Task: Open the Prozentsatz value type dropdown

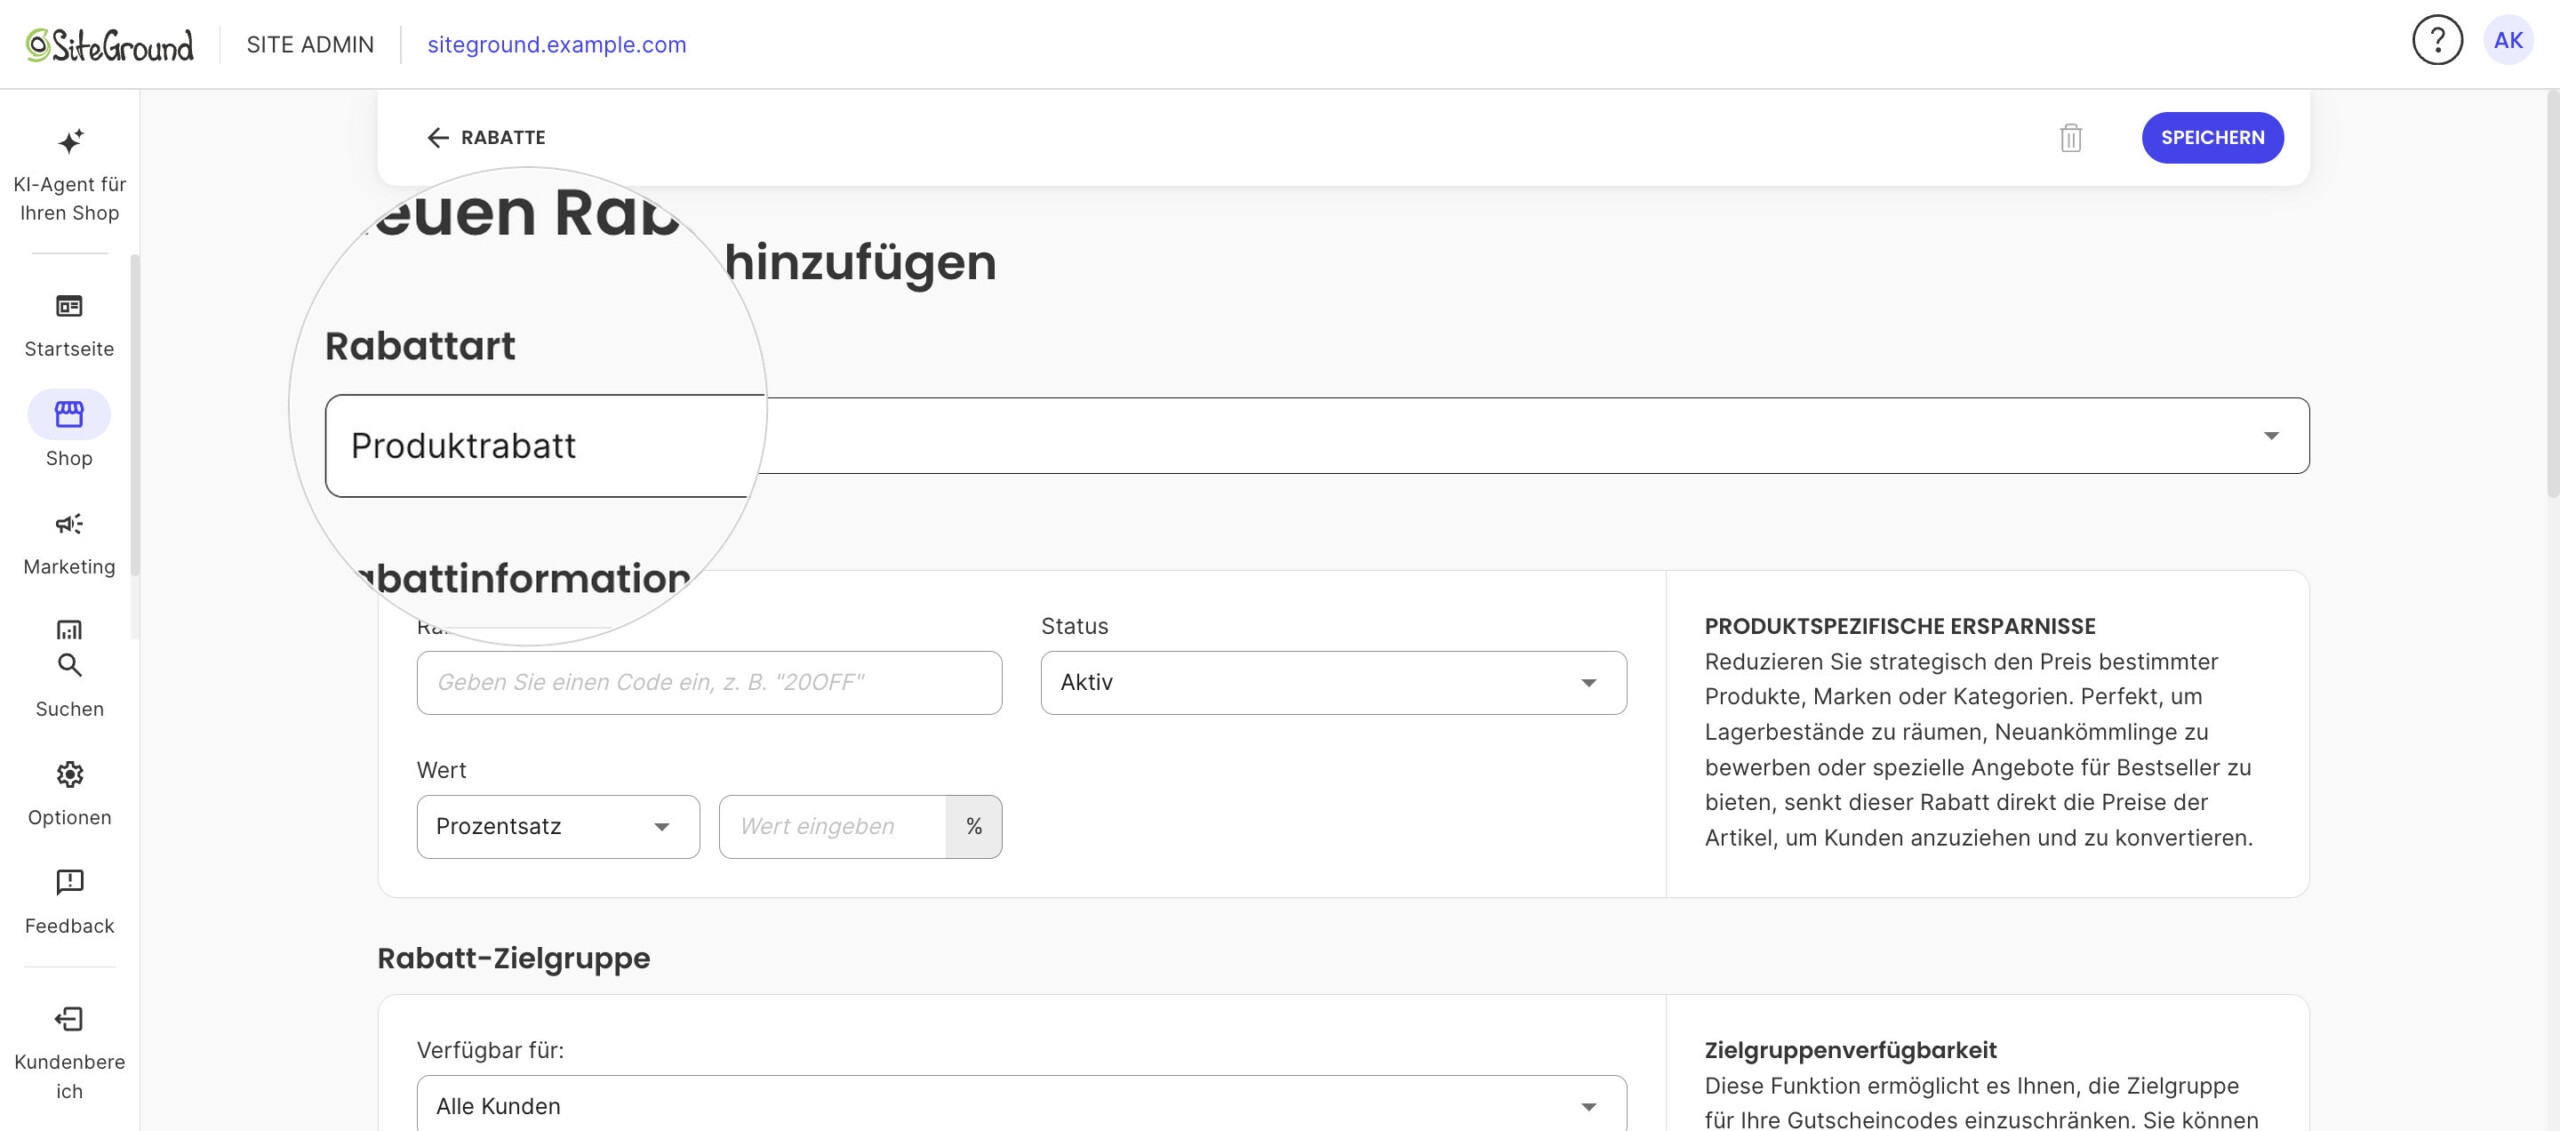Action: tap(558, 827)
